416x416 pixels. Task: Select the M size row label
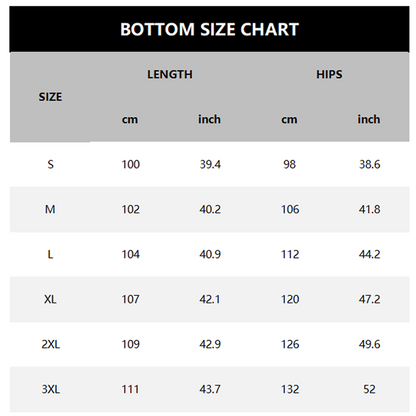pyautogui.click(x=50, y=209)
